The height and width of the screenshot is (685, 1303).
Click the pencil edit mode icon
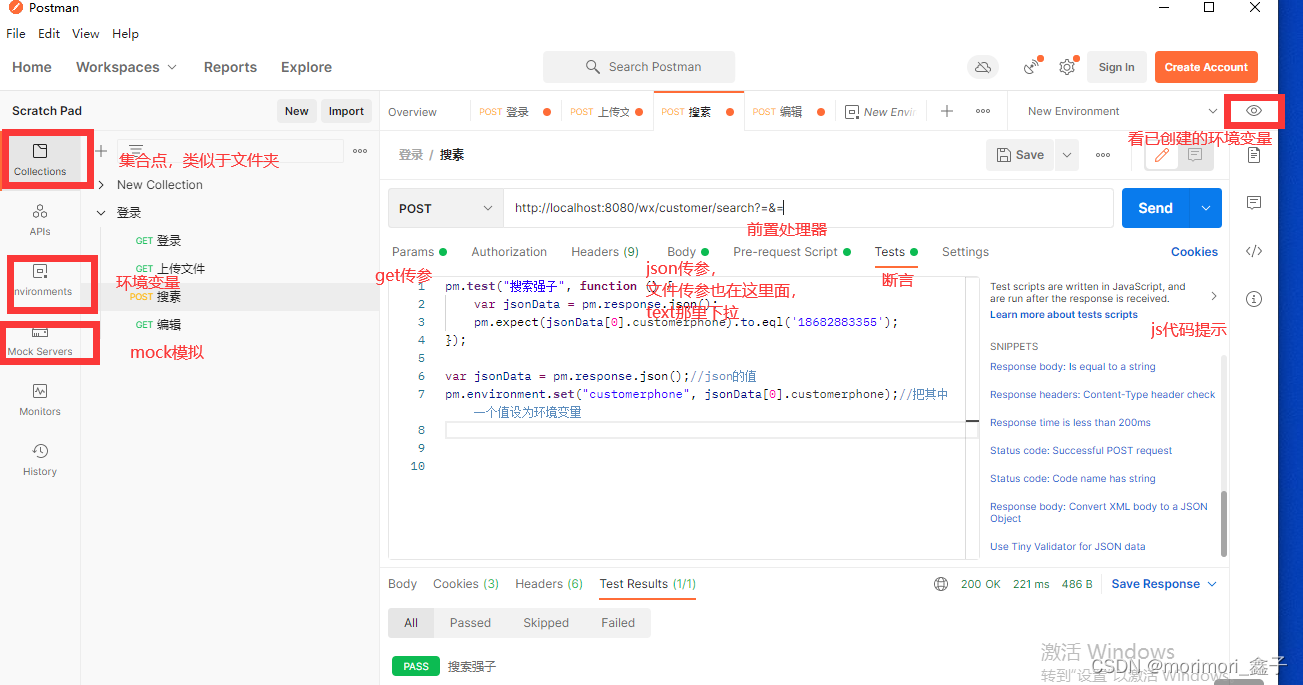point(1161,155)
